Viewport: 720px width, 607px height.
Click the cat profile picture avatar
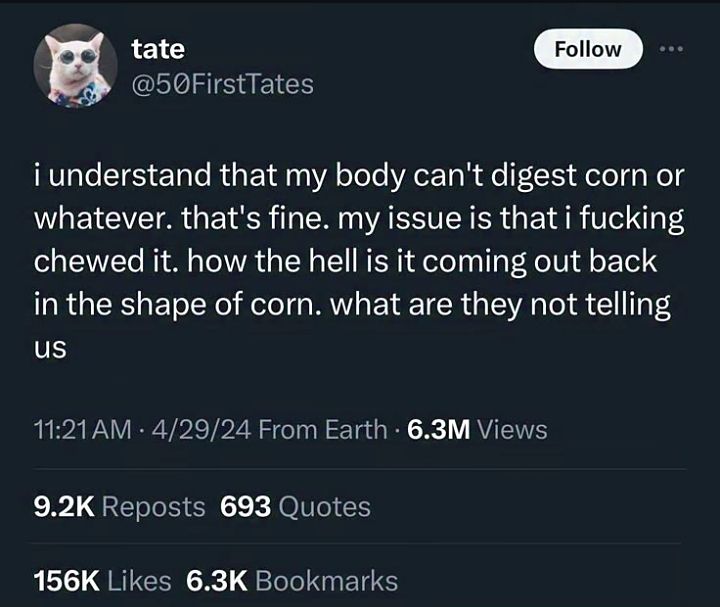(x=75, y=66)
